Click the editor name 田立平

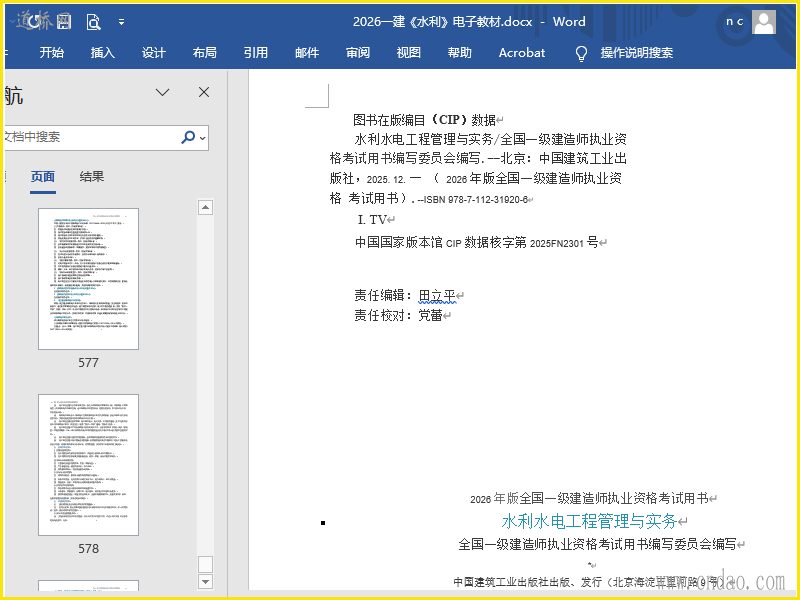tap(437, 296)
